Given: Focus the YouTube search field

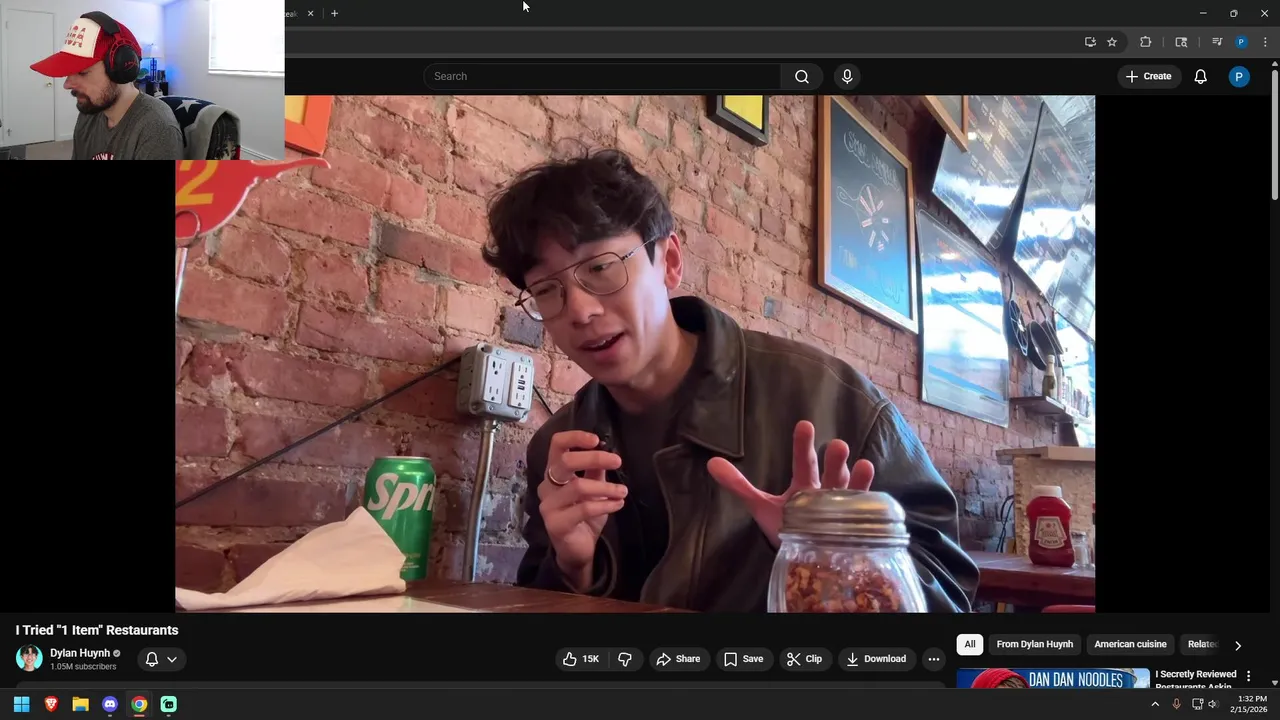Looking at the screenshot, I should click(602, 76).
